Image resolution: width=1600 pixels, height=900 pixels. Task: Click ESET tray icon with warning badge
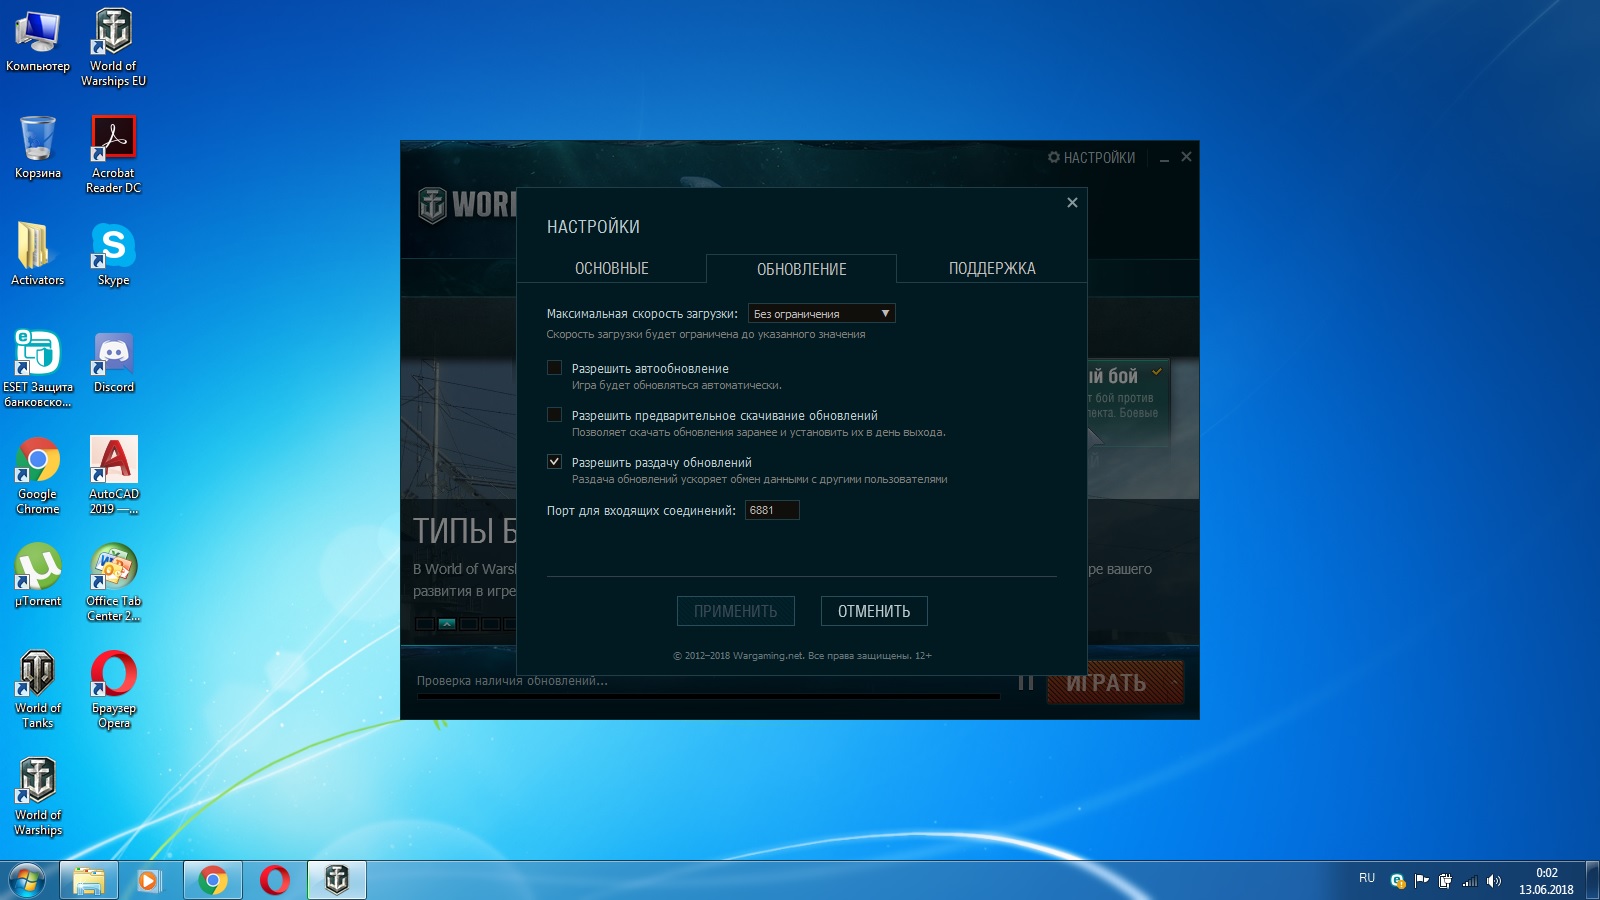point(1398,881)
